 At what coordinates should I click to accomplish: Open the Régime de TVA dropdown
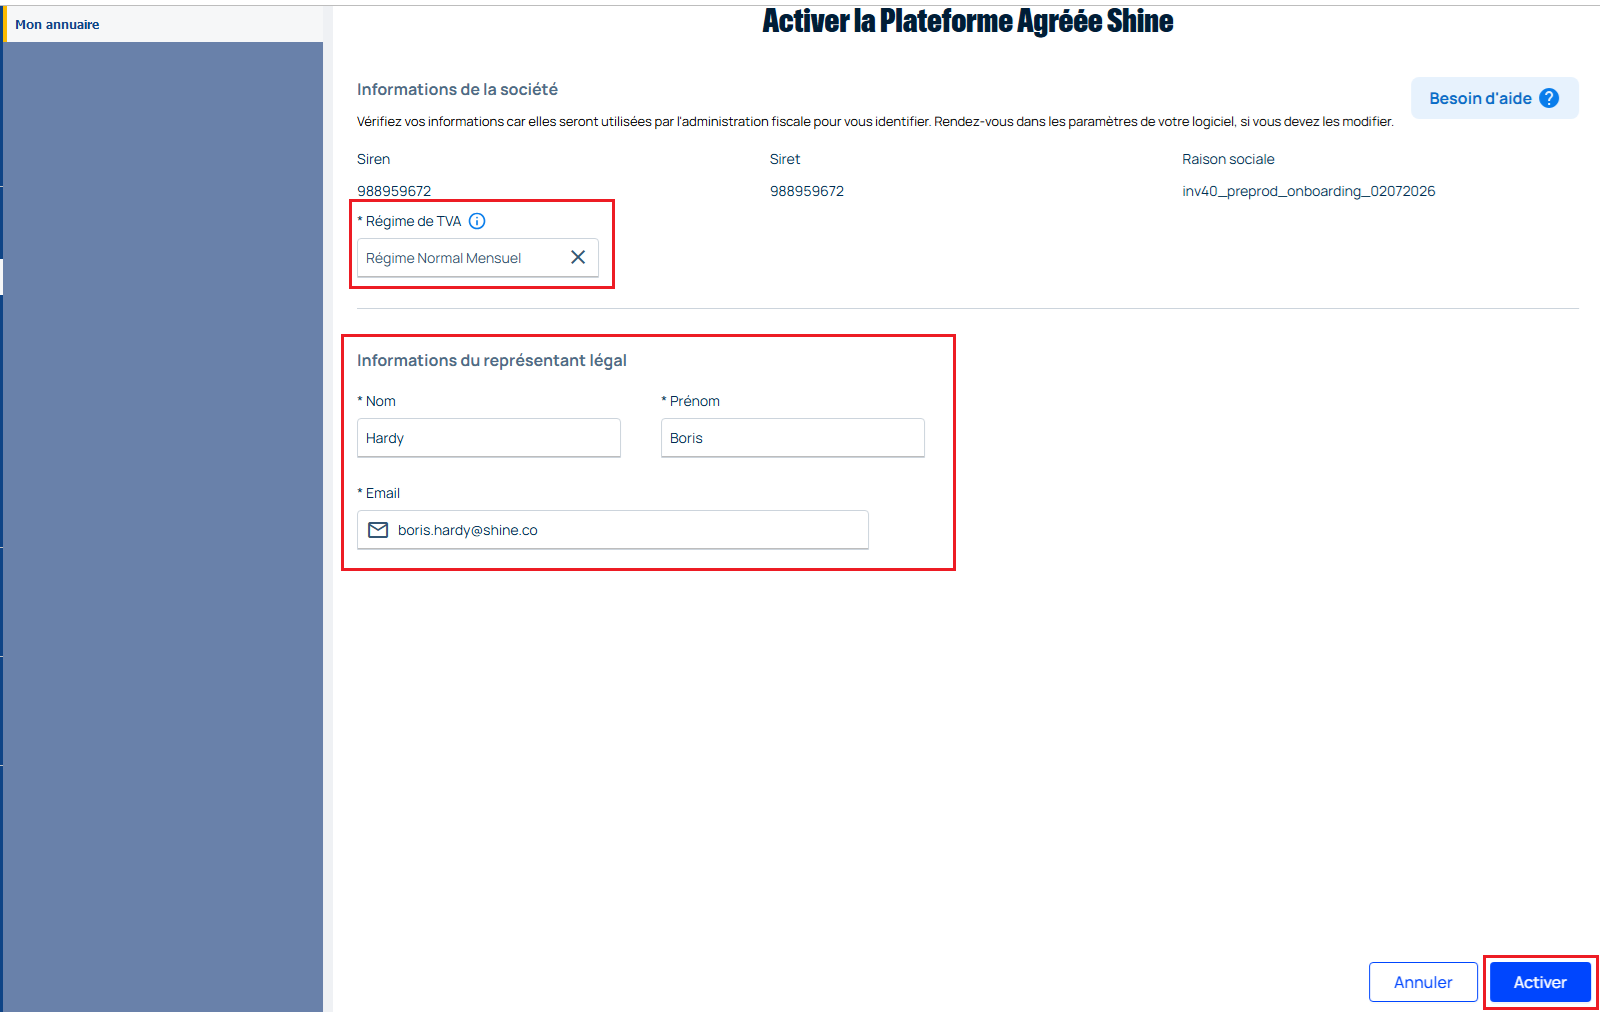pos(478,258)
